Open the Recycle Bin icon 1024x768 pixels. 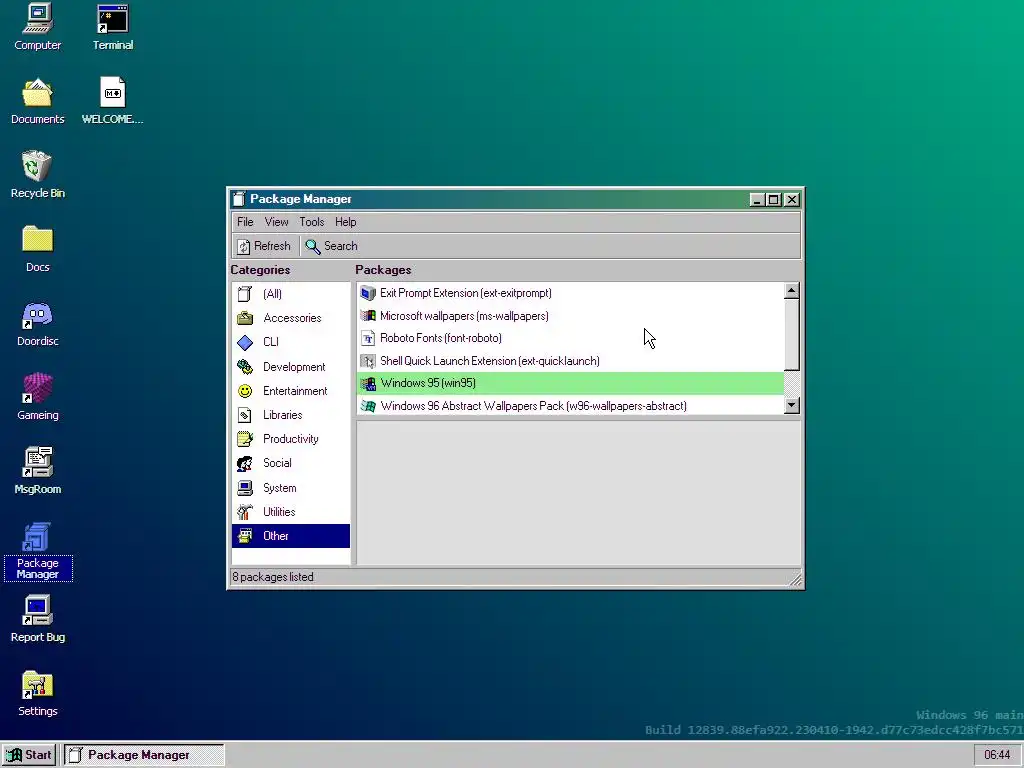click(x=37, y=175)
